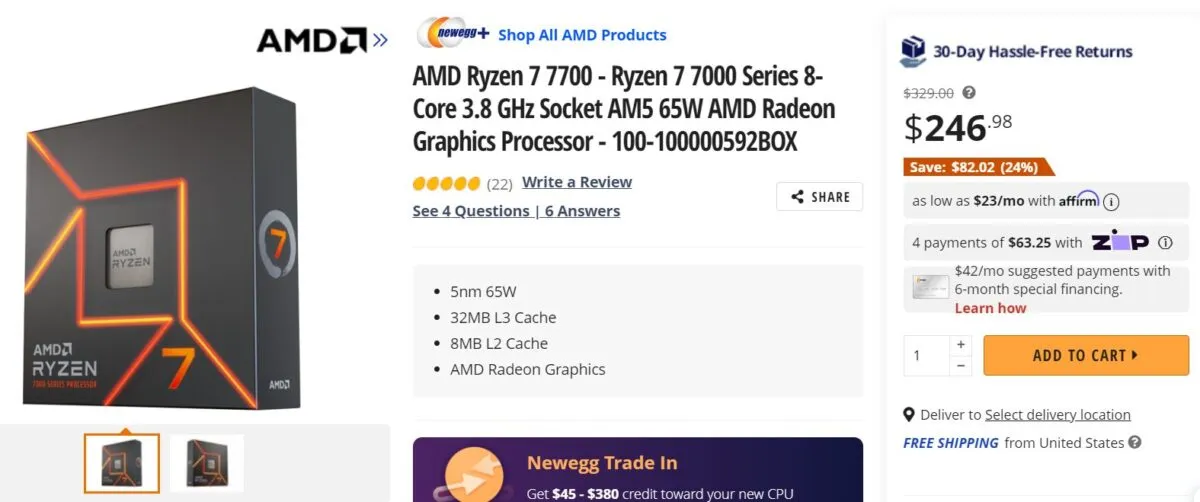Click the quantity input field
The height and width of the screenshot is (502, 1200).
click(x=926, y=355)
